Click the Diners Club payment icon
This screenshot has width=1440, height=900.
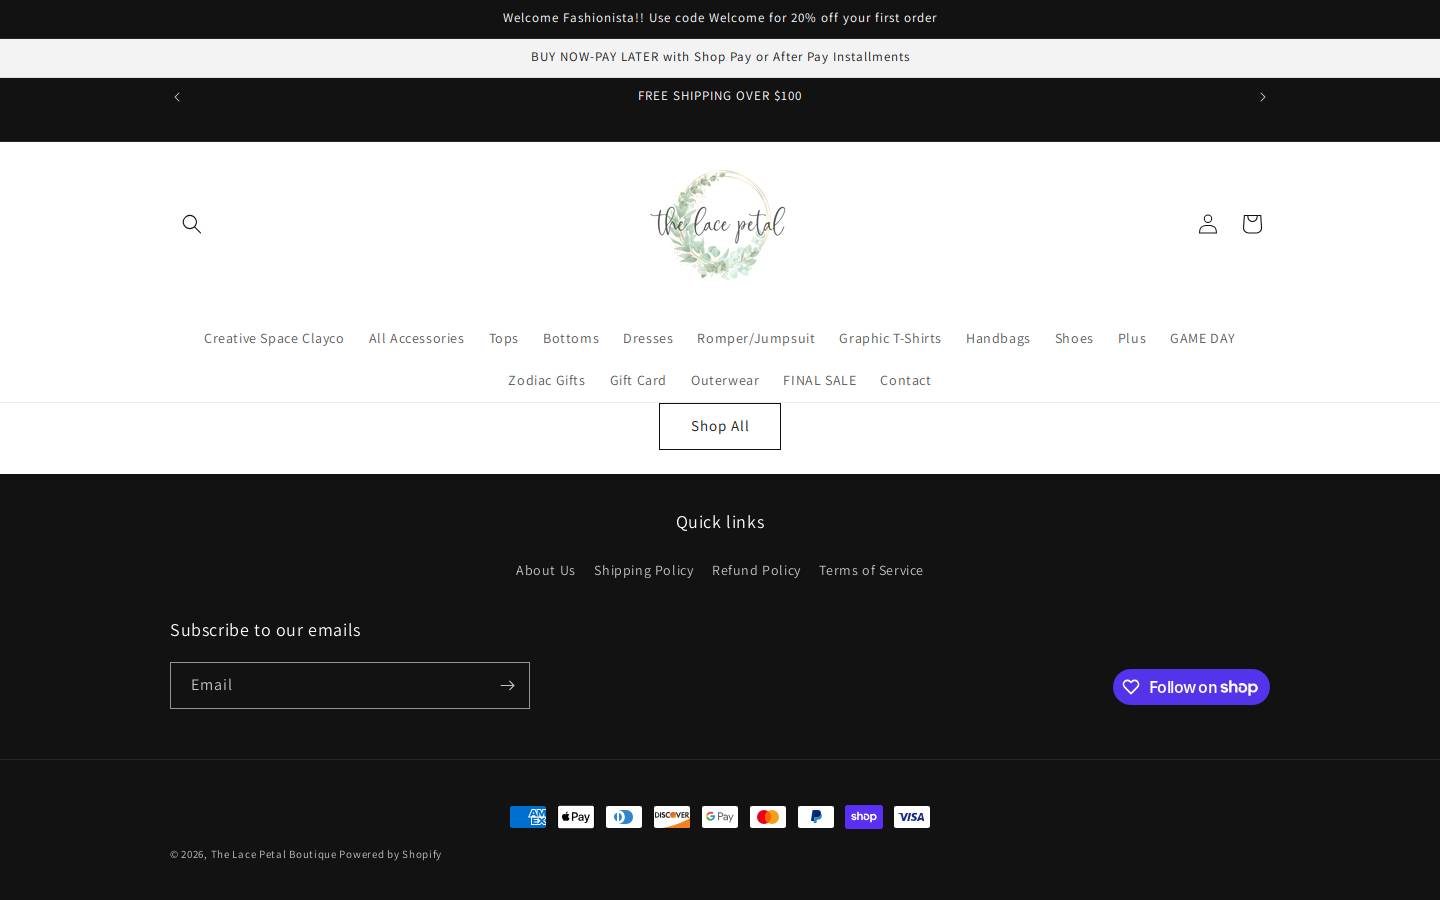(624, 817)
